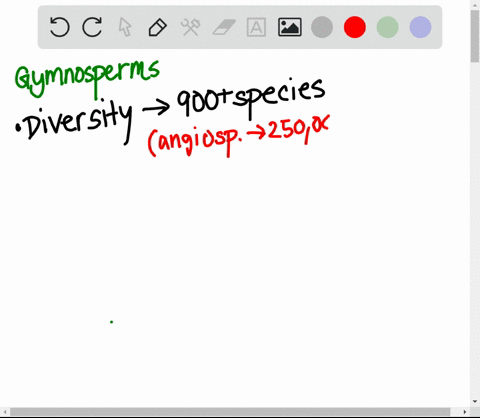Viewport: 480px width, 418px height.
Task: Pick the green color swatch
Action: click(x=388, y=27)
